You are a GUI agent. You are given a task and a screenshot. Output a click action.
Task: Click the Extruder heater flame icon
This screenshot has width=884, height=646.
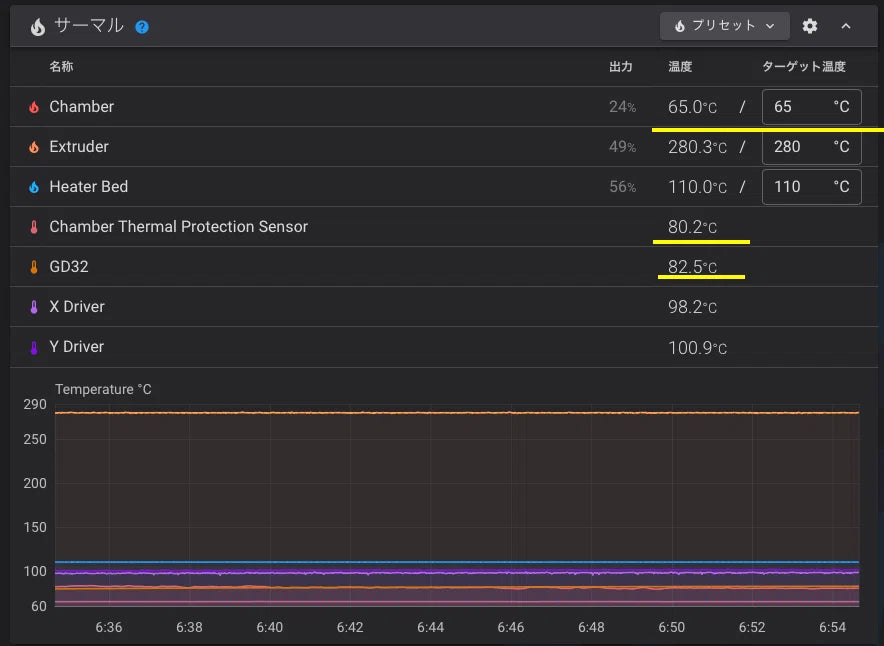34,147
